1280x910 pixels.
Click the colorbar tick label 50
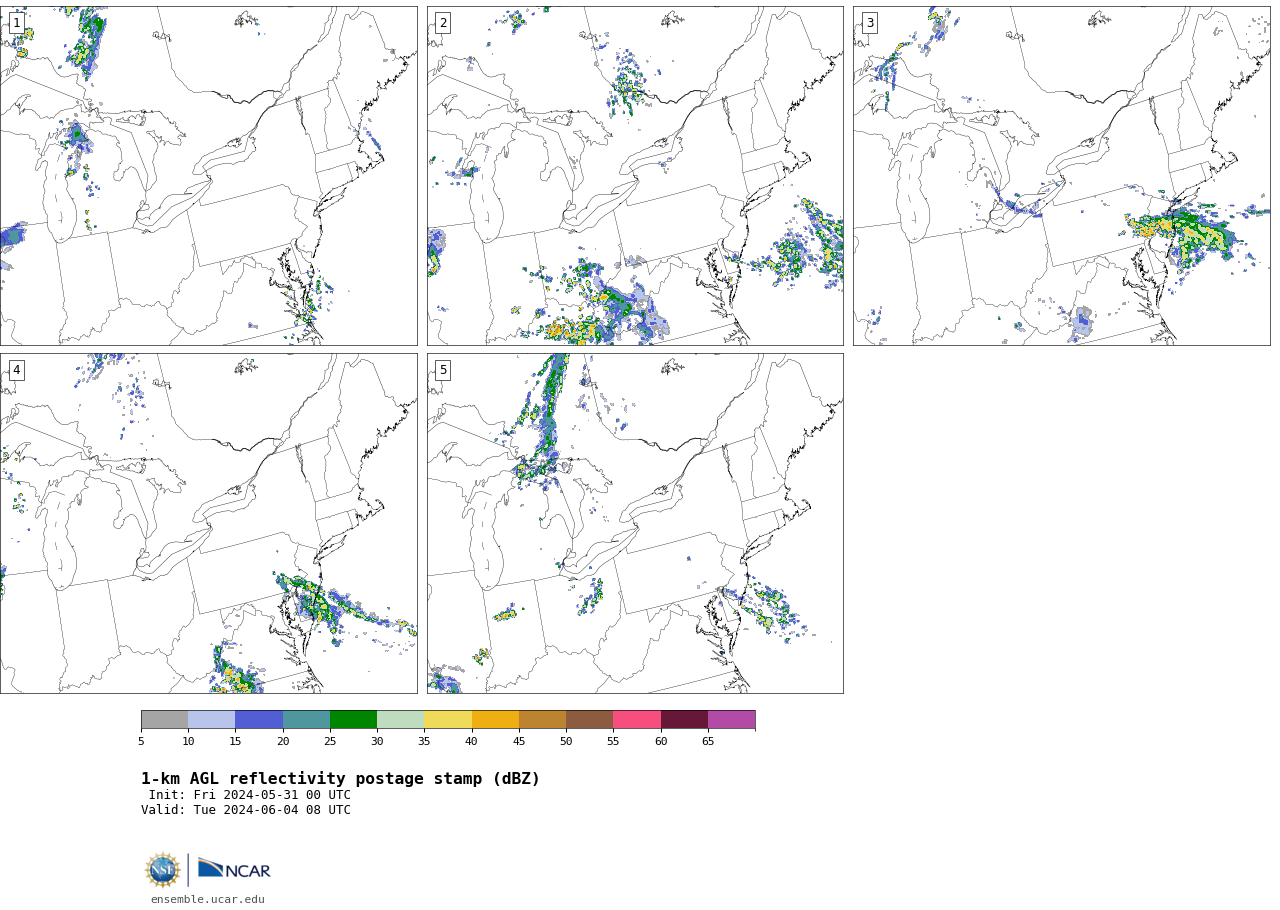[x=566, y=741]
